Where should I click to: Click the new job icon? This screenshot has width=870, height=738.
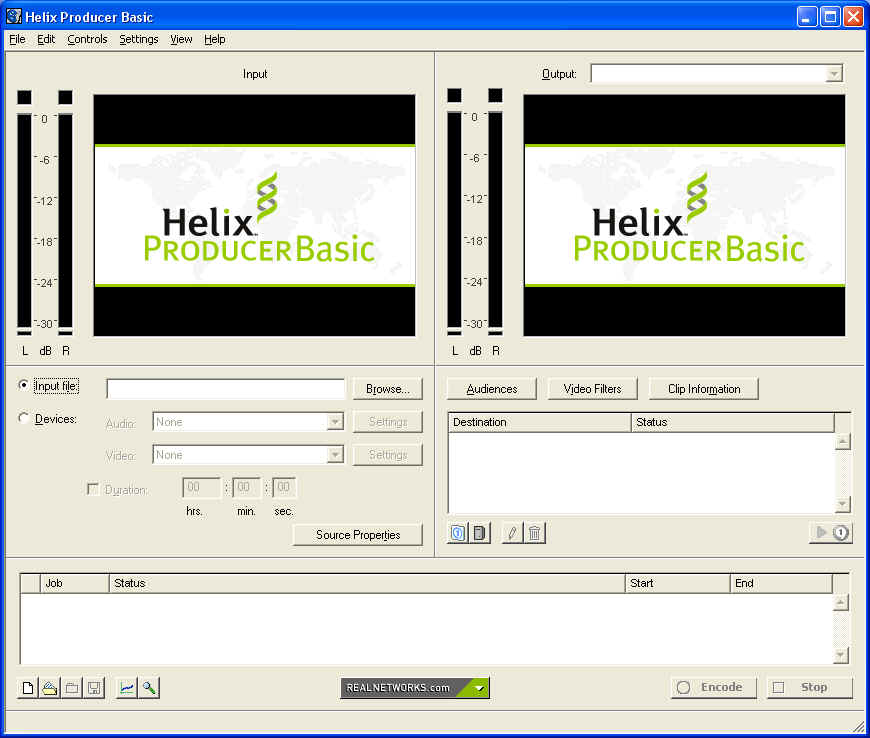coord(27,688)
